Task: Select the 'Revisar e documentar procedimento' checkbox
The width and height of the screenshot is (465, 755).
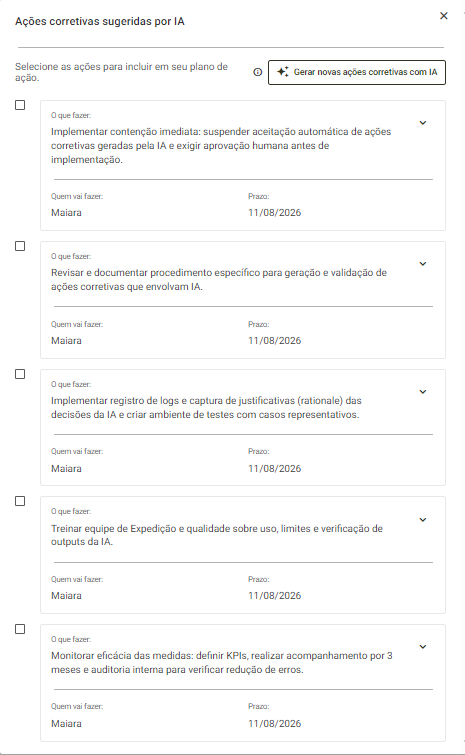Action: coord(20,246)
